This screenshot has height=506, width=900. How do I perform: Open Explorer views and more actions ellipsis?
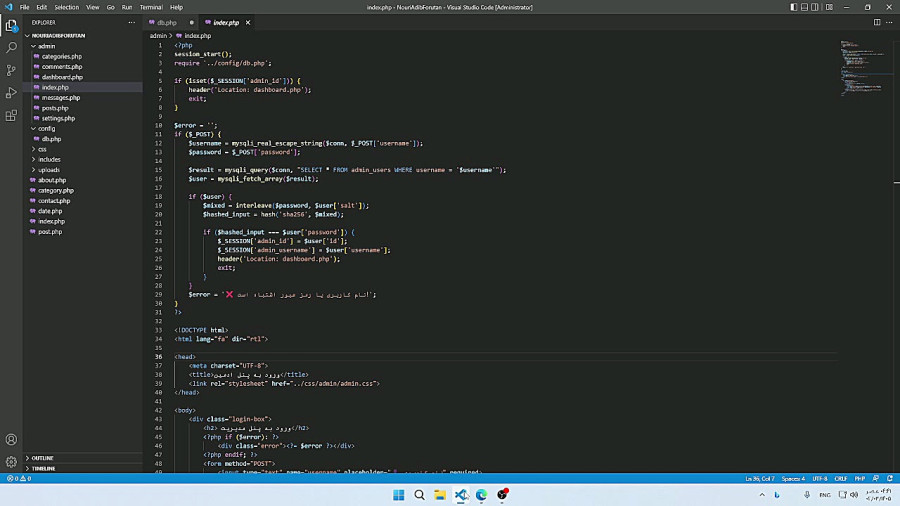point(131,22)
